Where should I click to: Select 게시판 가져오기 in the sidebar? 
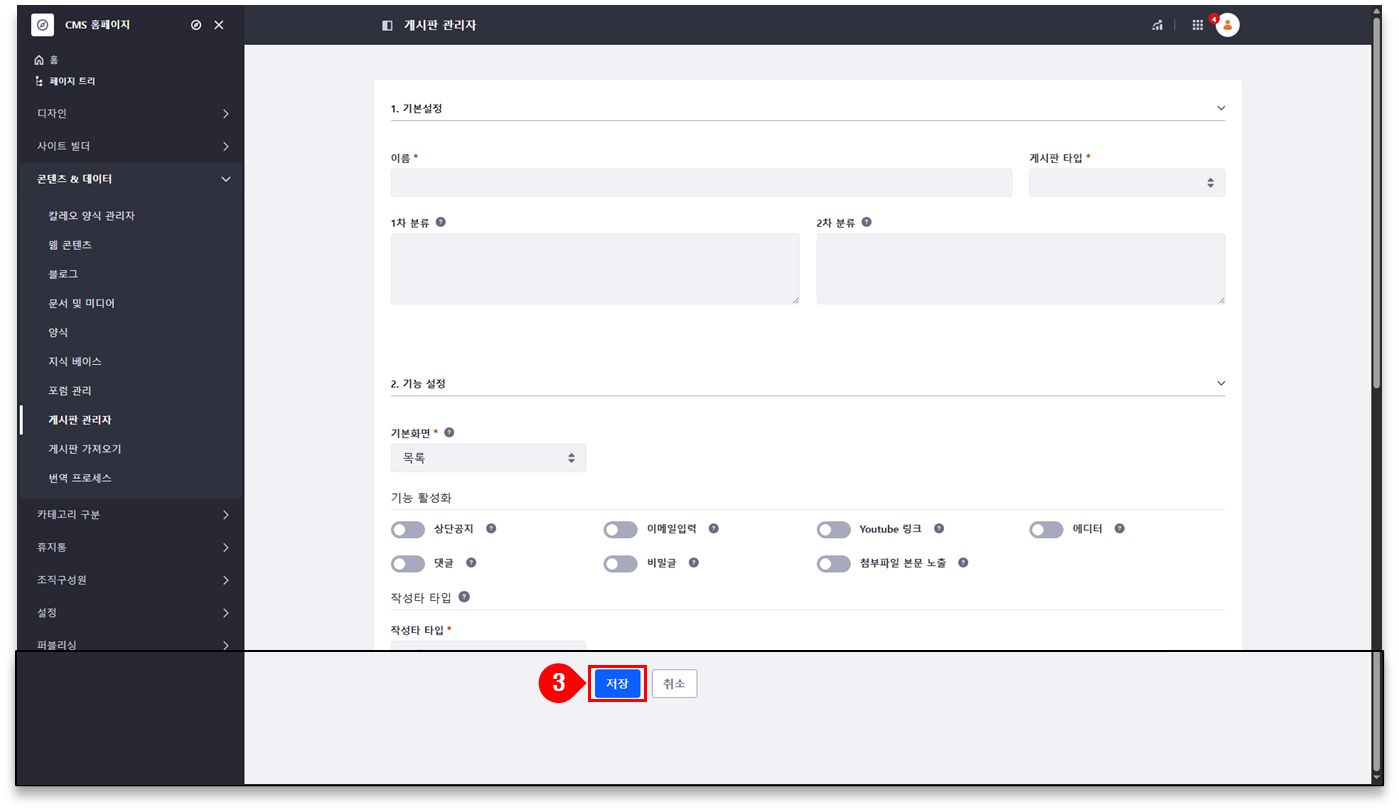pyautogui.click(x=85, y=449)
